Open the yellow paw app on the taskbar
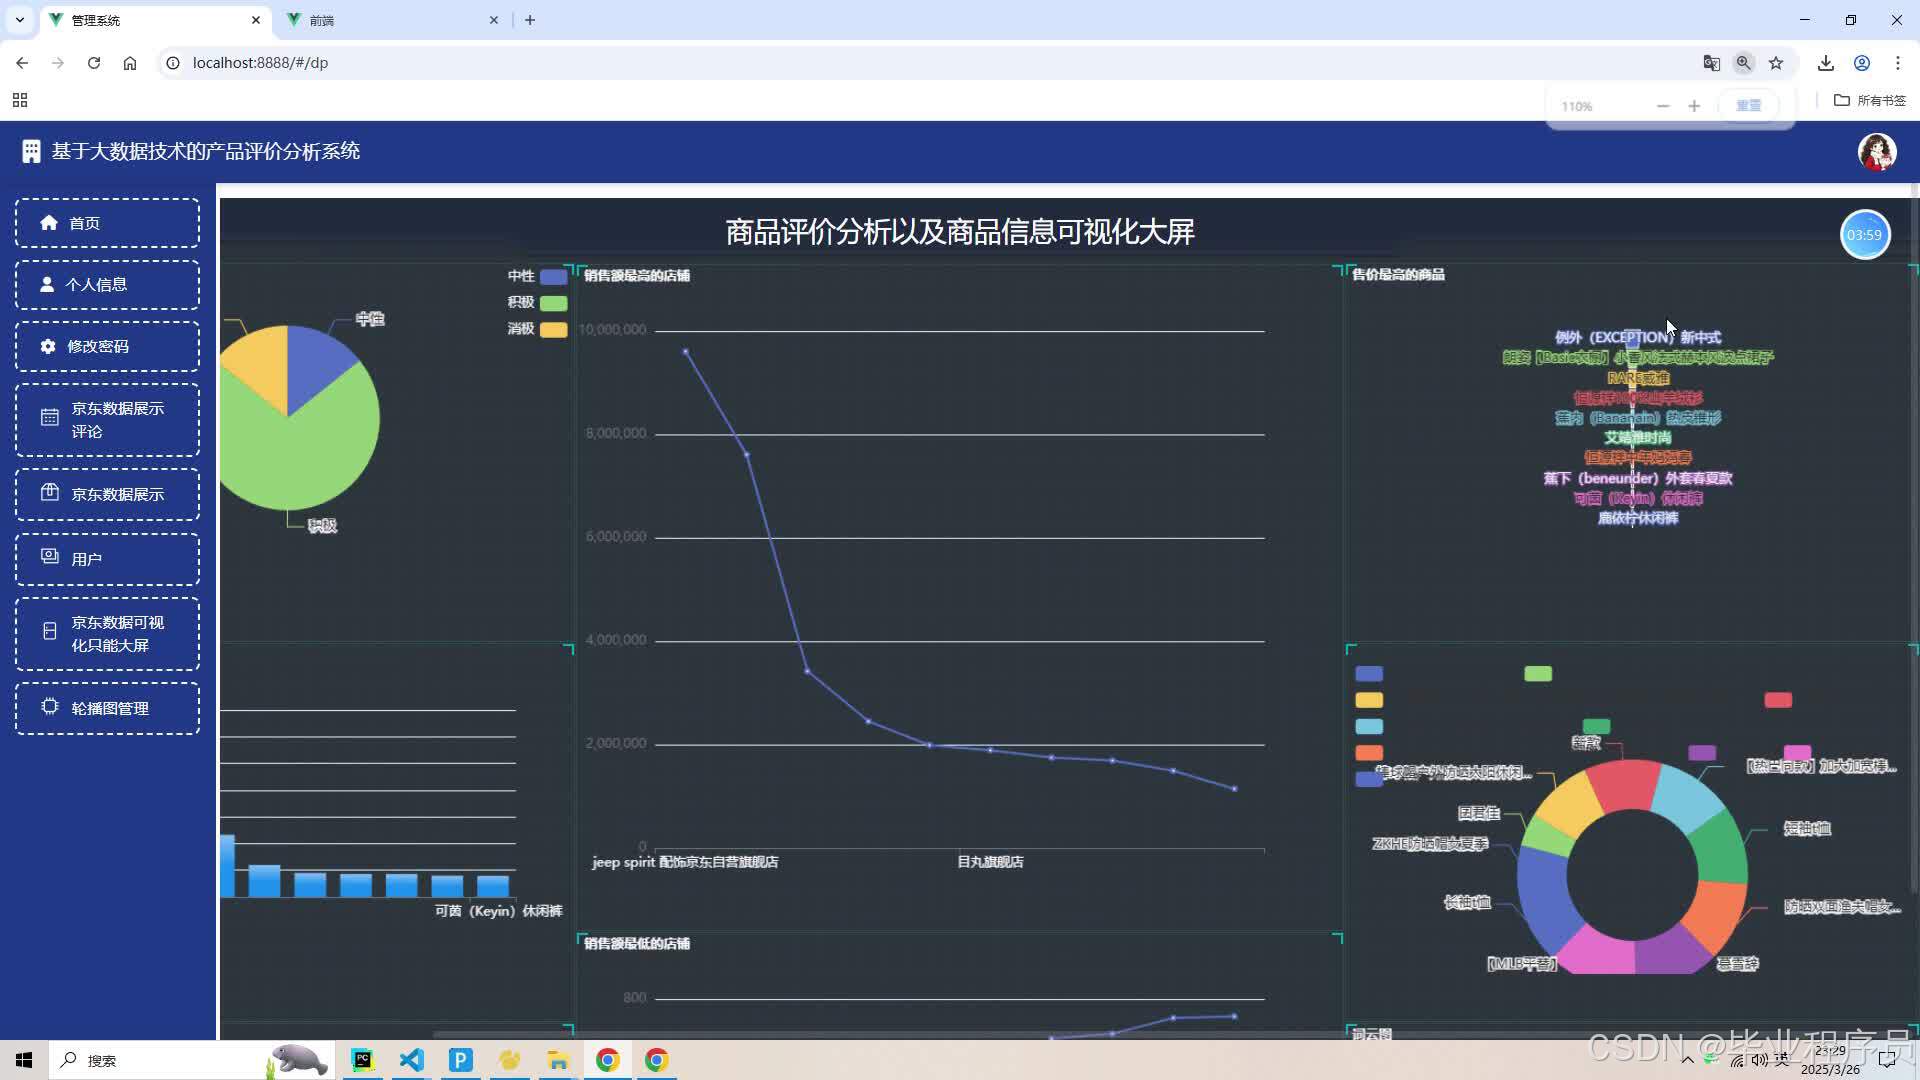 (509, 1060)
